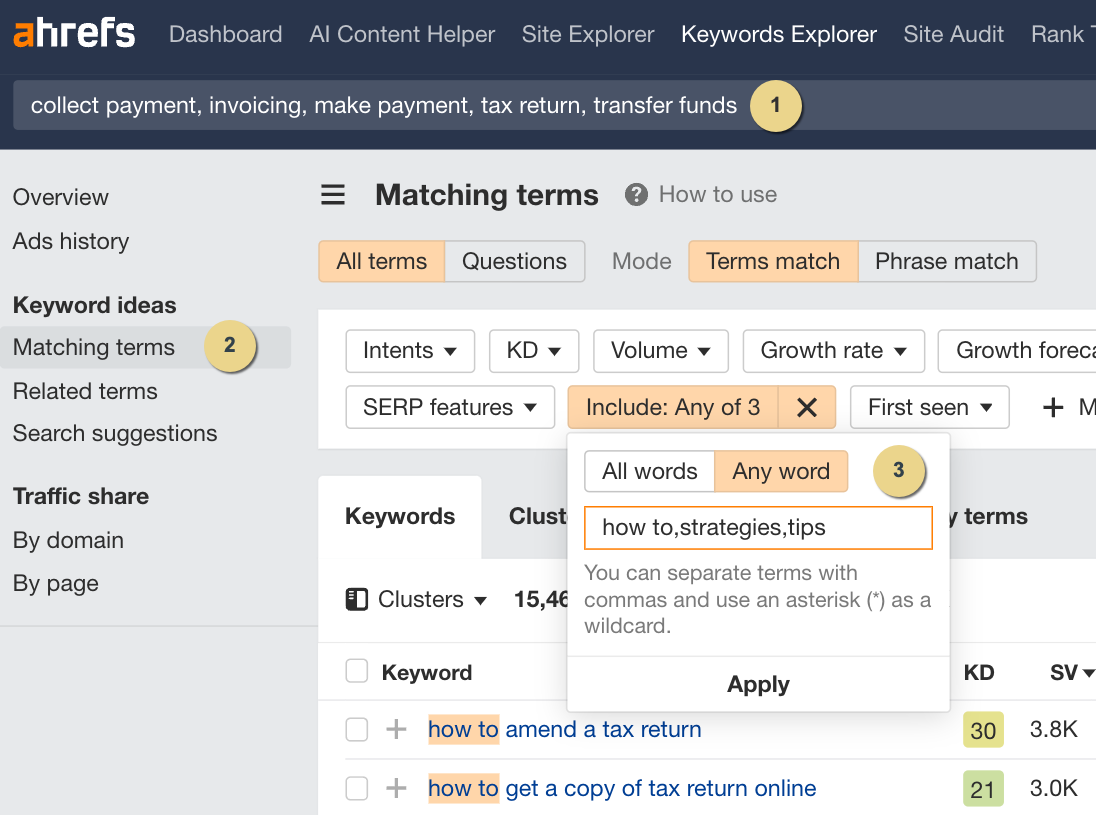Add 'how to amend a tax return' with plus
Screen dimensions: 1096x815
coord(396,729)
